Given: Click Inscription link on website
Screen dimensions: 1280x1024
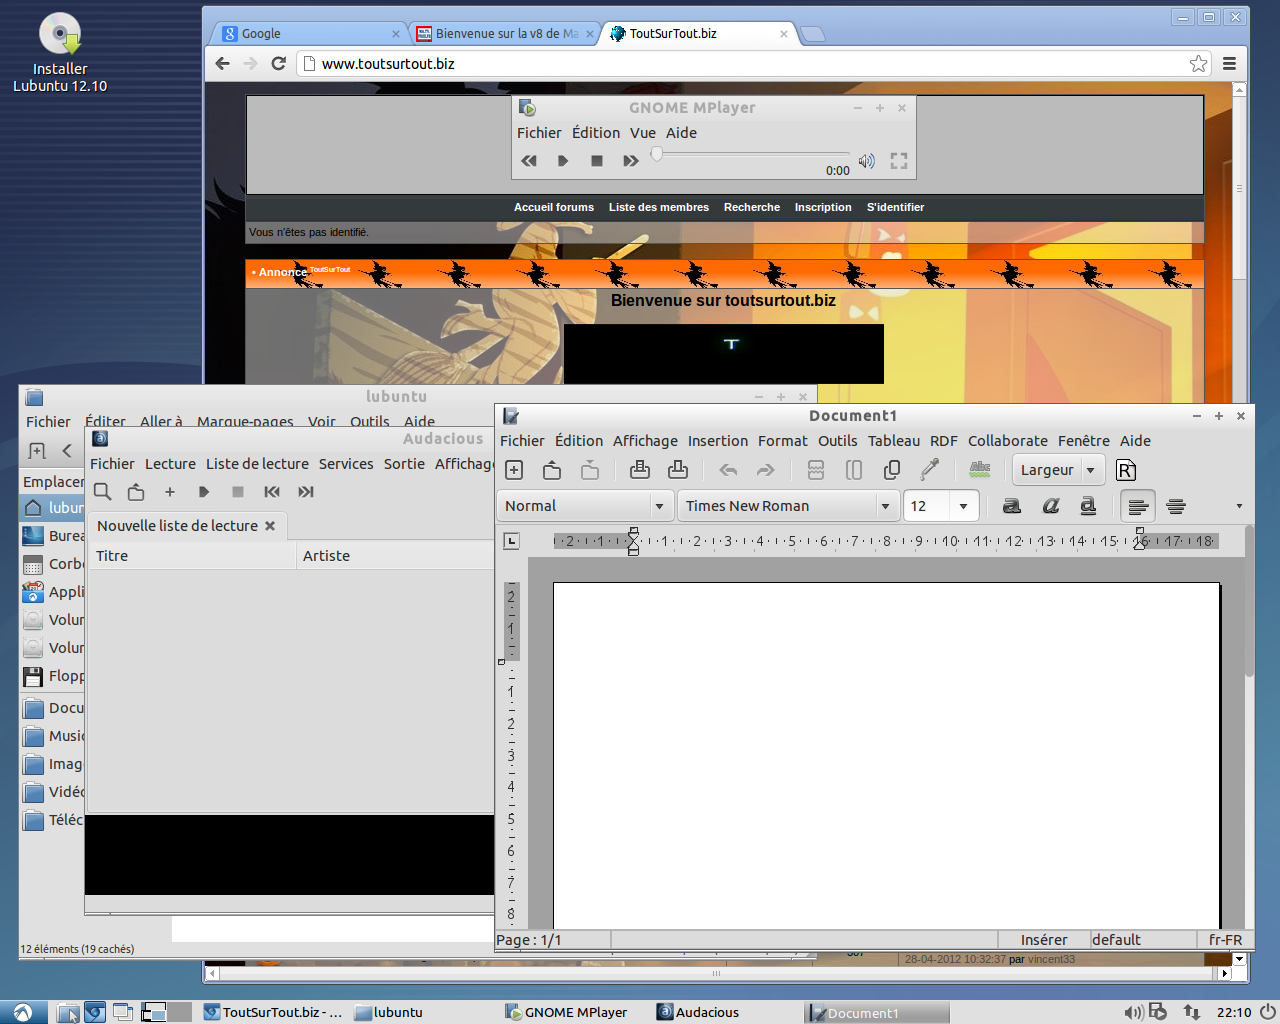Looking at the screenshot, I should pos(823,207).
